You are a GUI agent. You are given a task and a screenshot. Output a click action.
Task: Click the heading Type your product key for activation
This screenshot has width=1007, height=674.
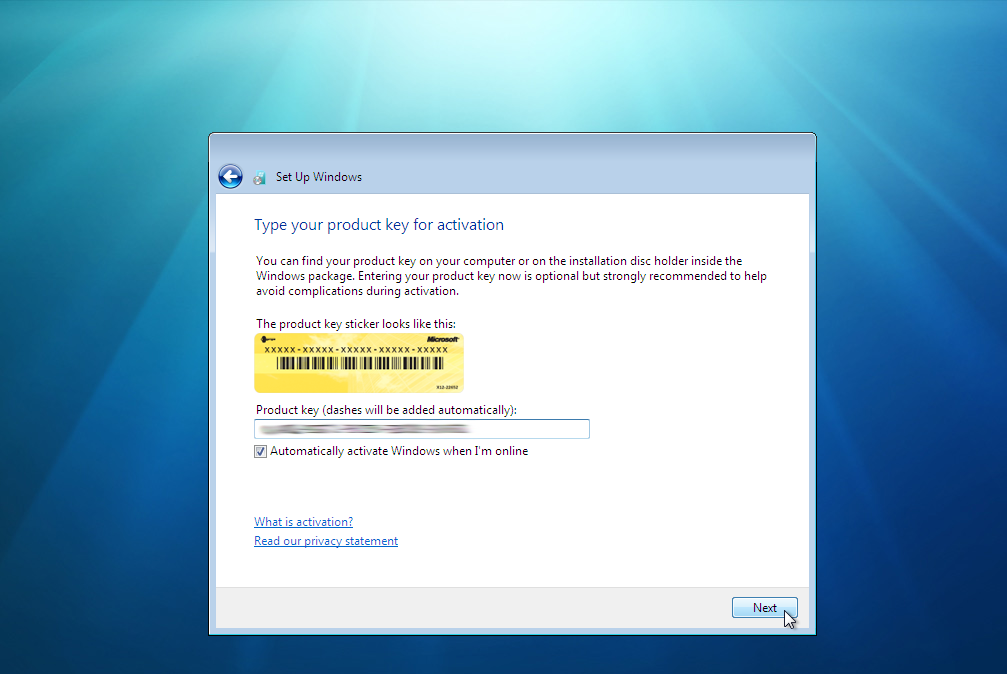pyautogui.click(x=379, y=225)
